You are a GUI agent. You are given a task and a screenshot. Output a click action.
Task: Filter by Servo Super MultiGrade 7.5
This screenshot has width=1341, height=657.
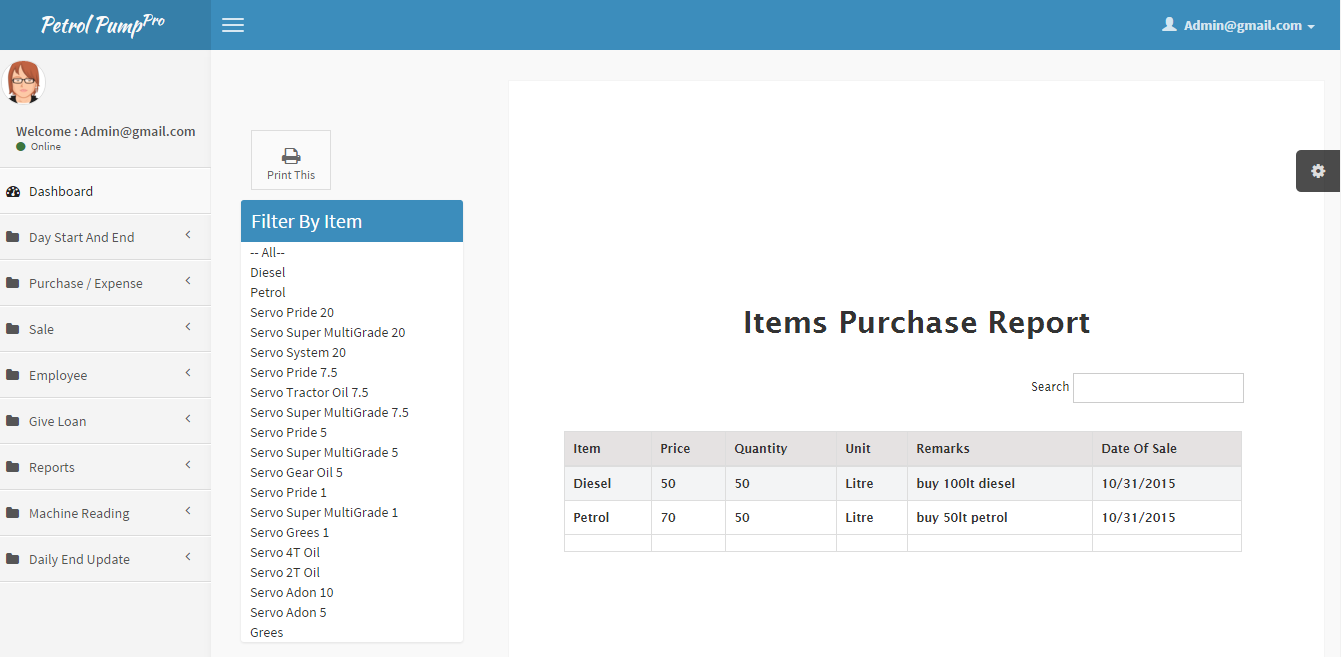coord(329,412)
